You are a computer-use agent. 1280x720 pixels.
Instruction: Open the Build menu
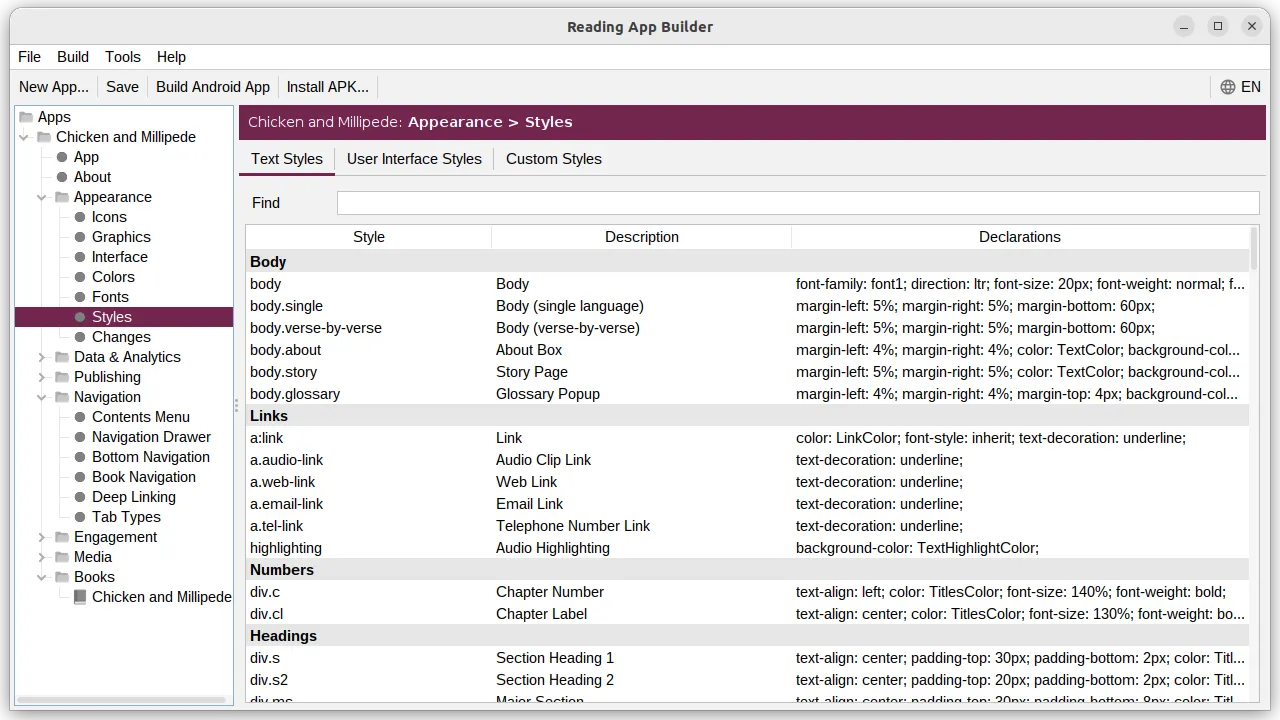pyautogui.click(x=73, y=57)
